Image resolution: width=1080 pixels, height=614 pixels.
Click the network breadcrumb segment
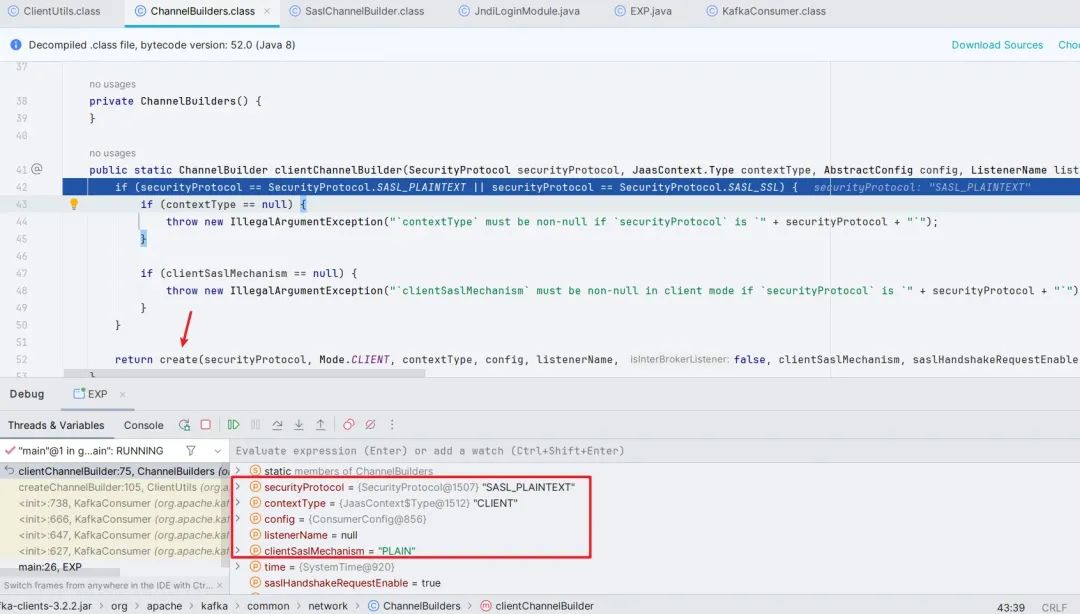coord(328,606)
